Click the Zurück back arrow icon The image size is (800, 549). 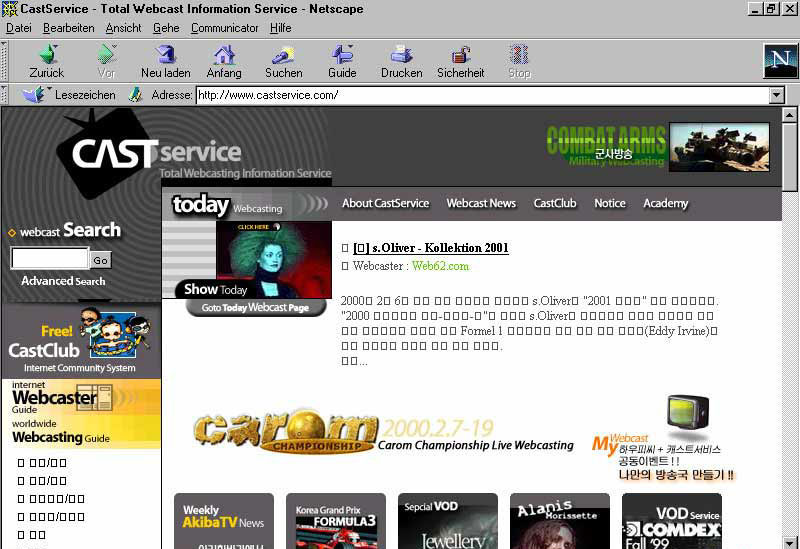(47, 54)
